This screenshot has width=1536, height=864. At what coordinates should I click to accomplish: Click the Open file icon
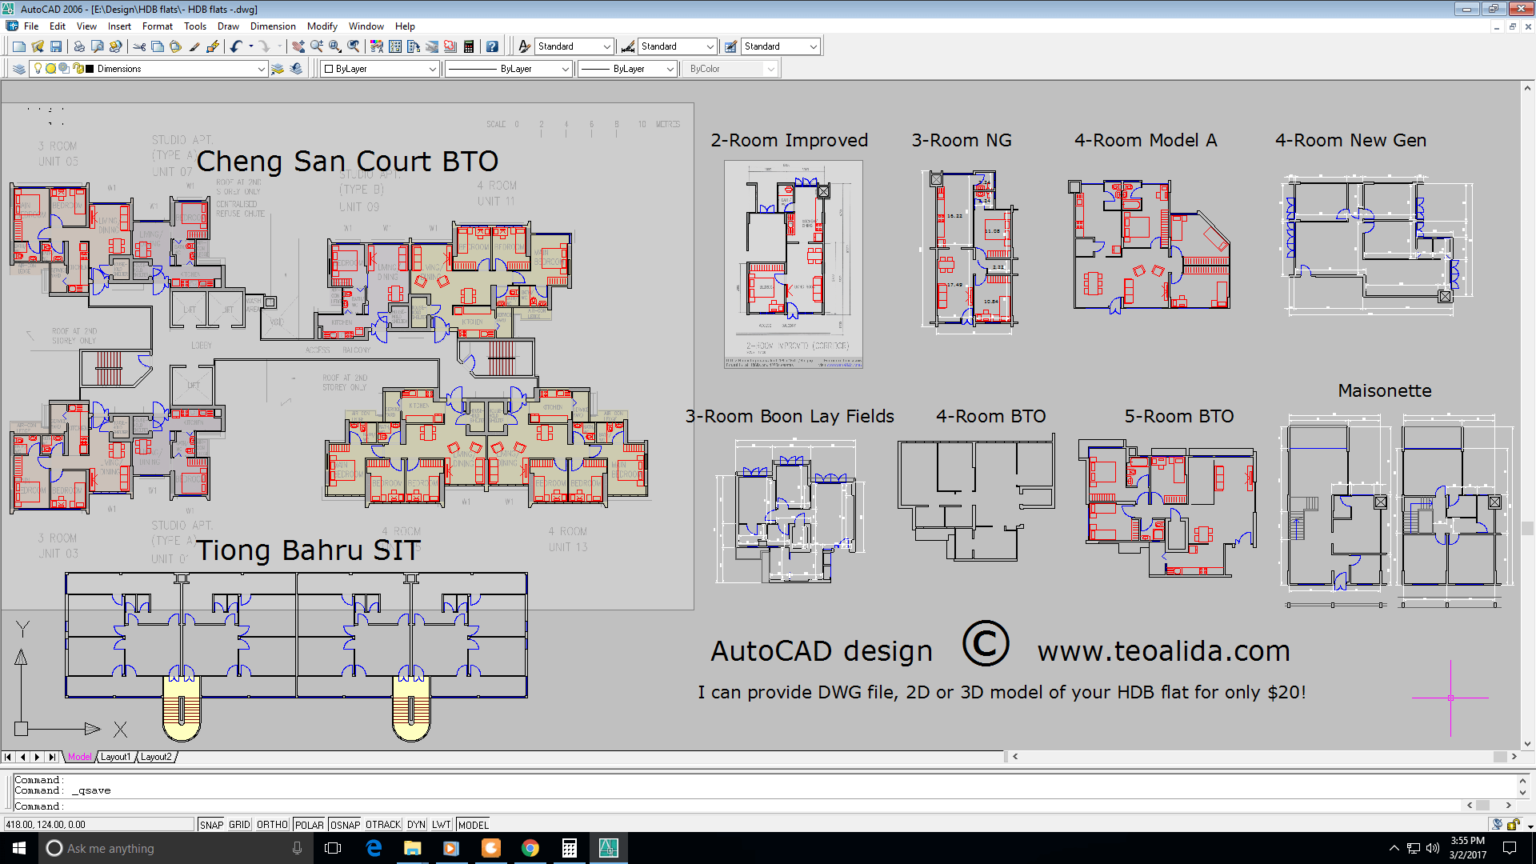click(x=38, y=46)
